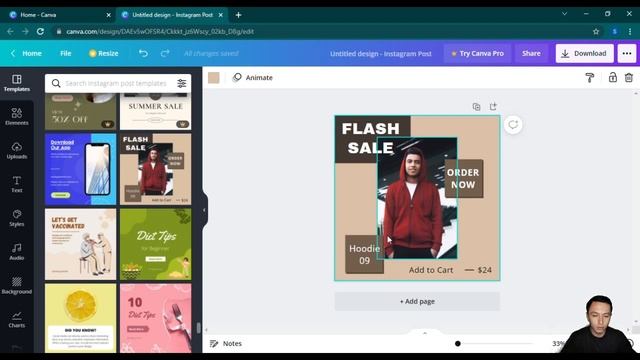640x360 pixels.
Task: Open the template search filter options
Action: coord(182,83)
